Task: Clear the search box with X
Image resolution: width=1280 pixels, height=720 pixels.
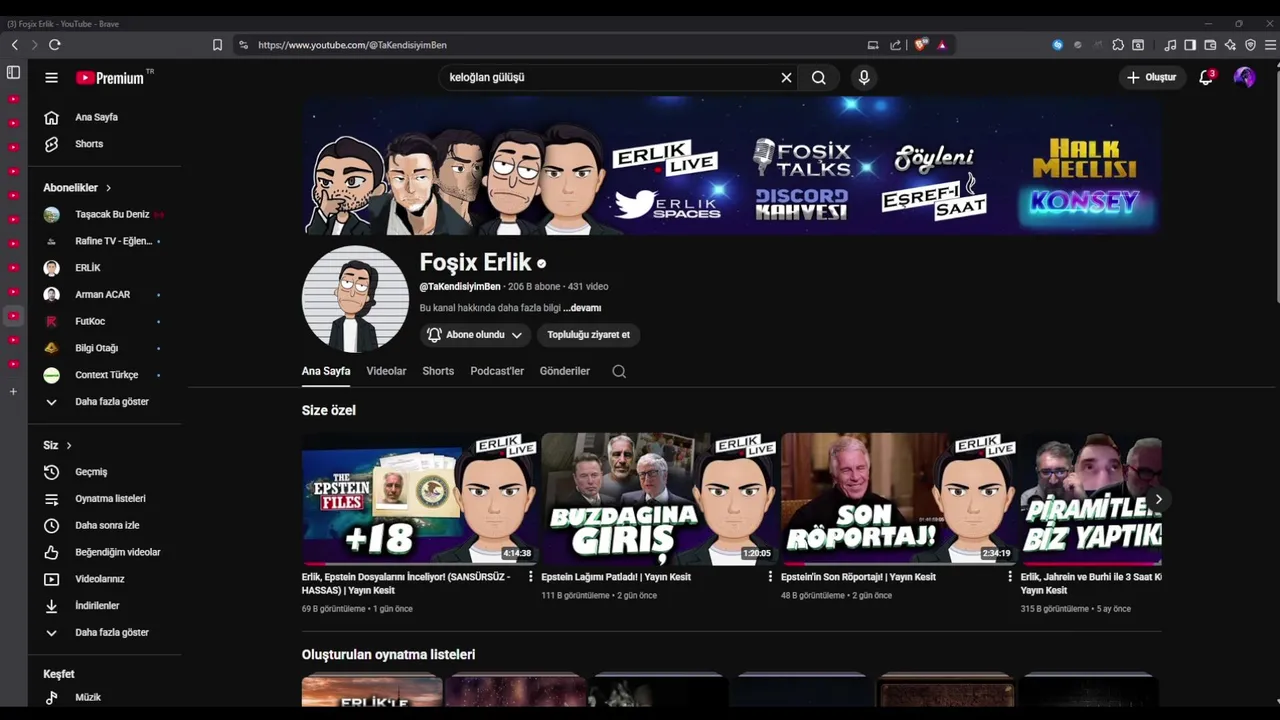Action: [x=786, y=77]
